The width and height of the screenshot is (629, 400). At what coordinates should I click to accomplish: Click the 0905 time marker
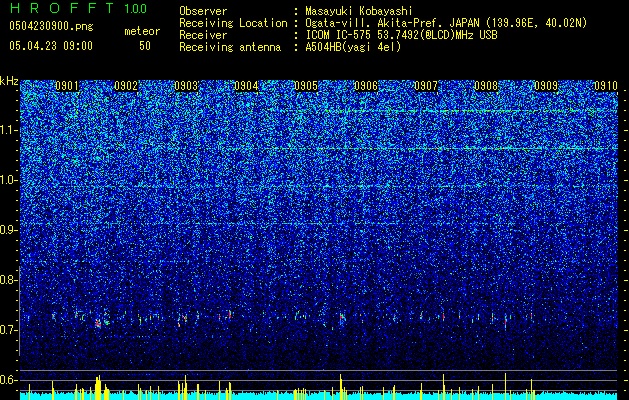[306, 86]
